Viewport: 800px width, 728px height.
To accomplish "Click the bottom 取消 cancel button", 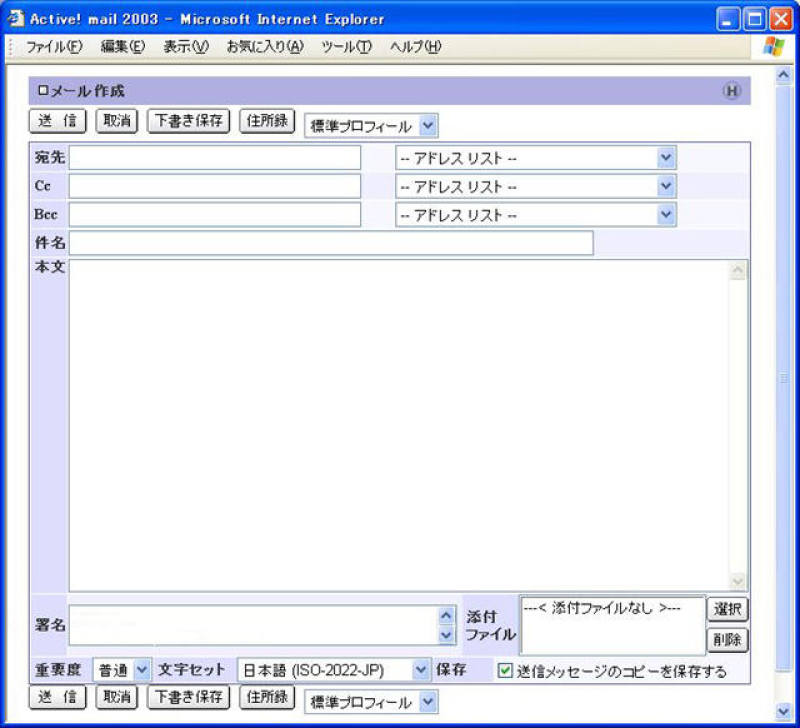I will coord(117,697).
